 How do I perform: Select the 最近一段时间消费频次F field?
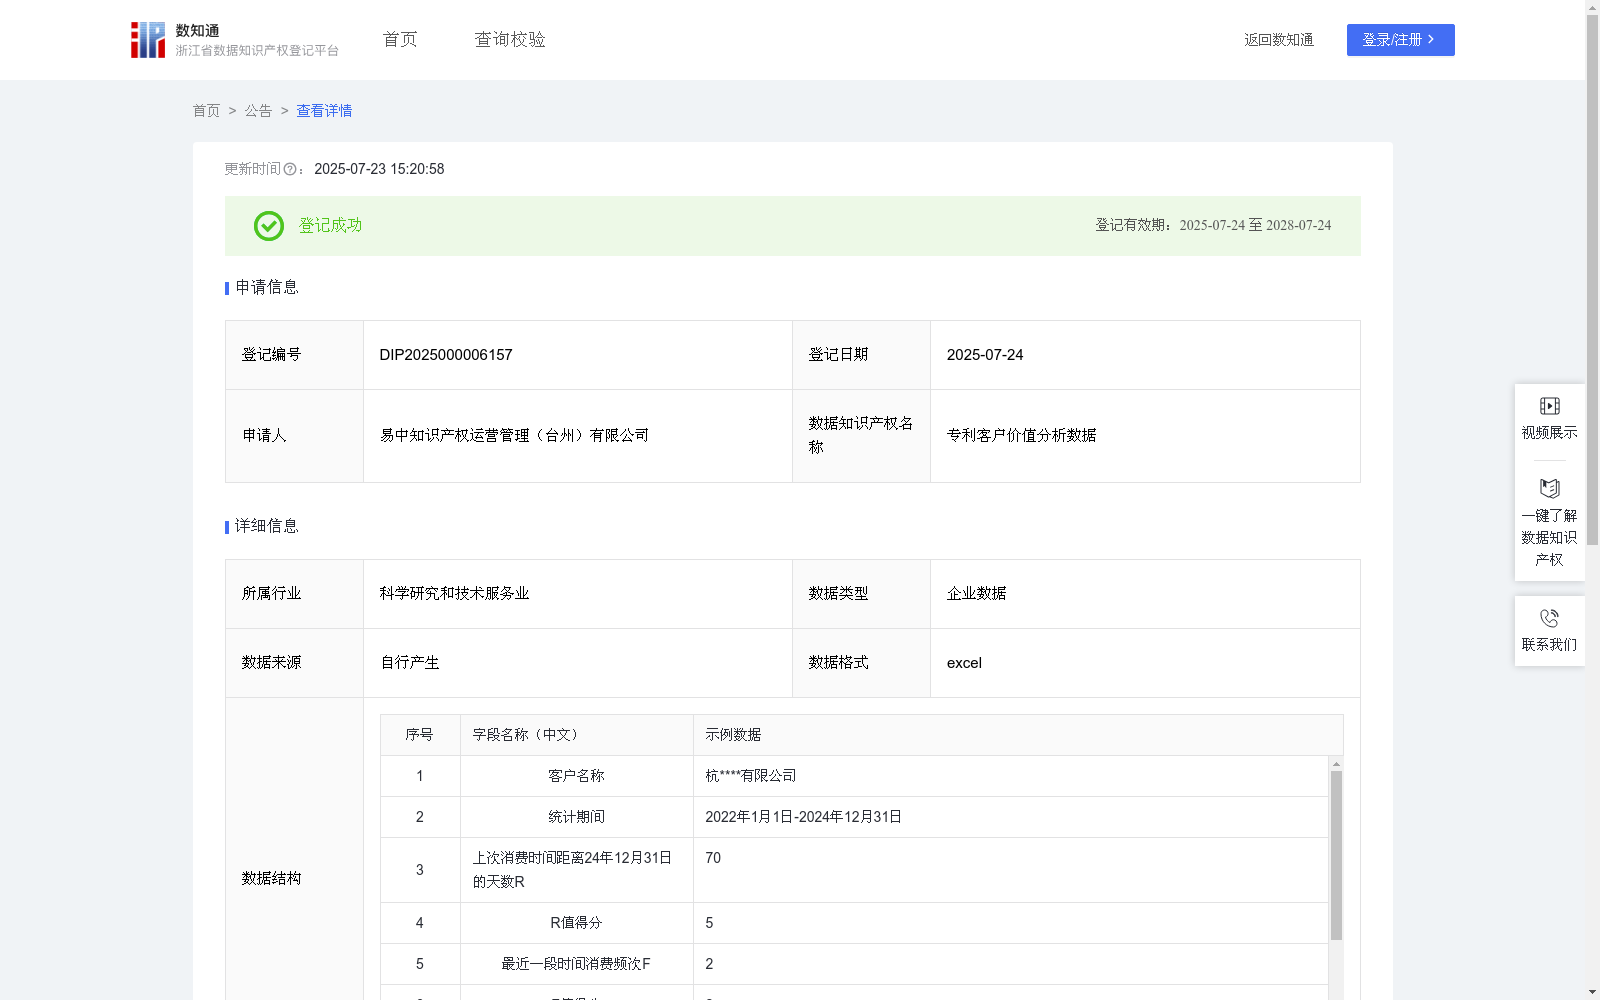click(x=576, y=964)
